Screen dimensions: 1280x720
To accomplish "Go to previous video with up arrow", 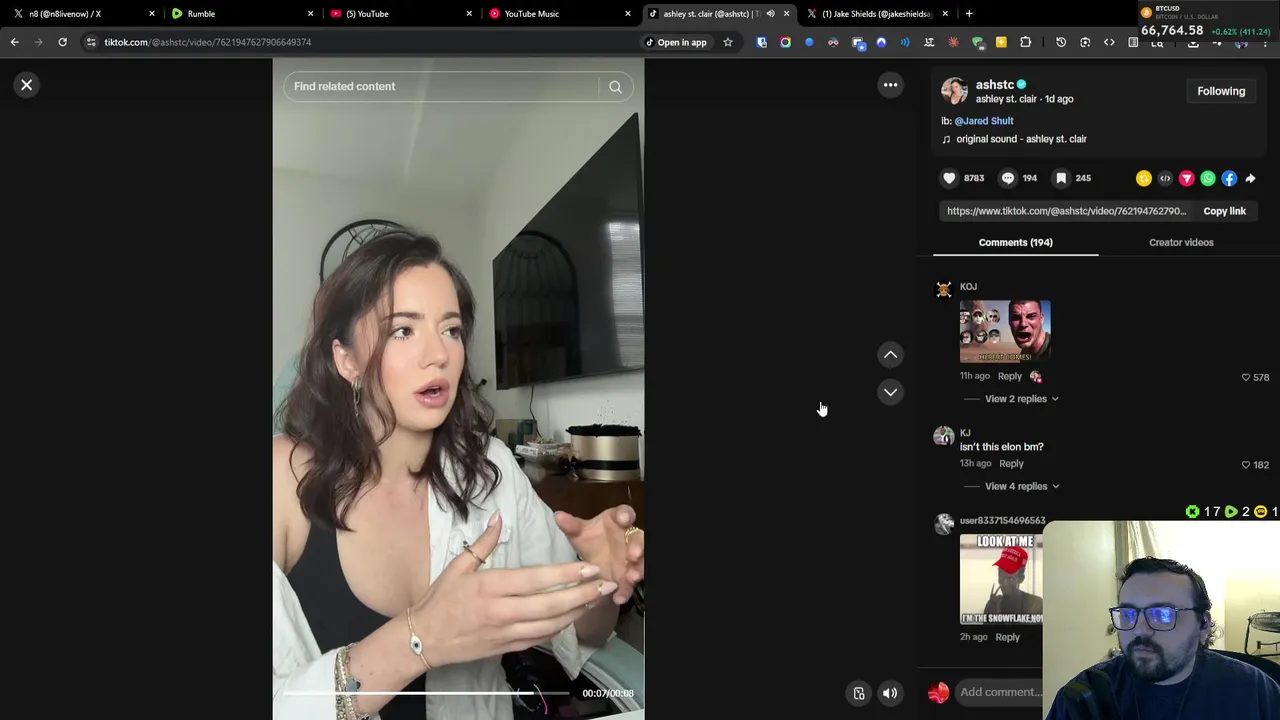I will click(890, 355).
